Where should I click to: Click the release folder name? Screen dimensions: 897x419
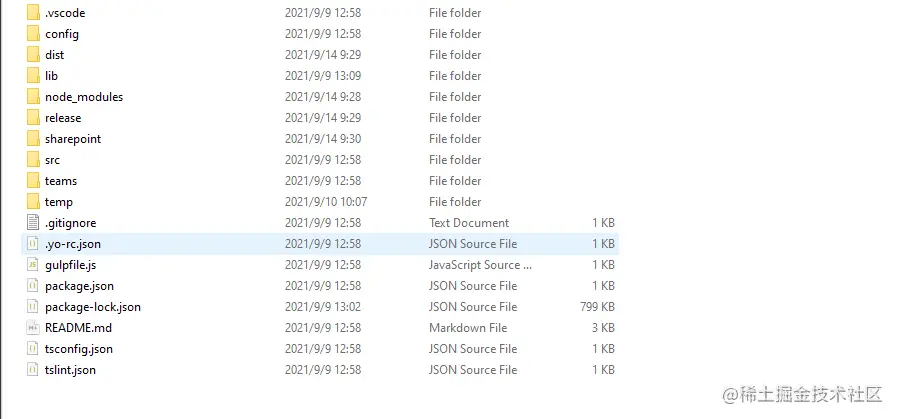coord(63,118)
